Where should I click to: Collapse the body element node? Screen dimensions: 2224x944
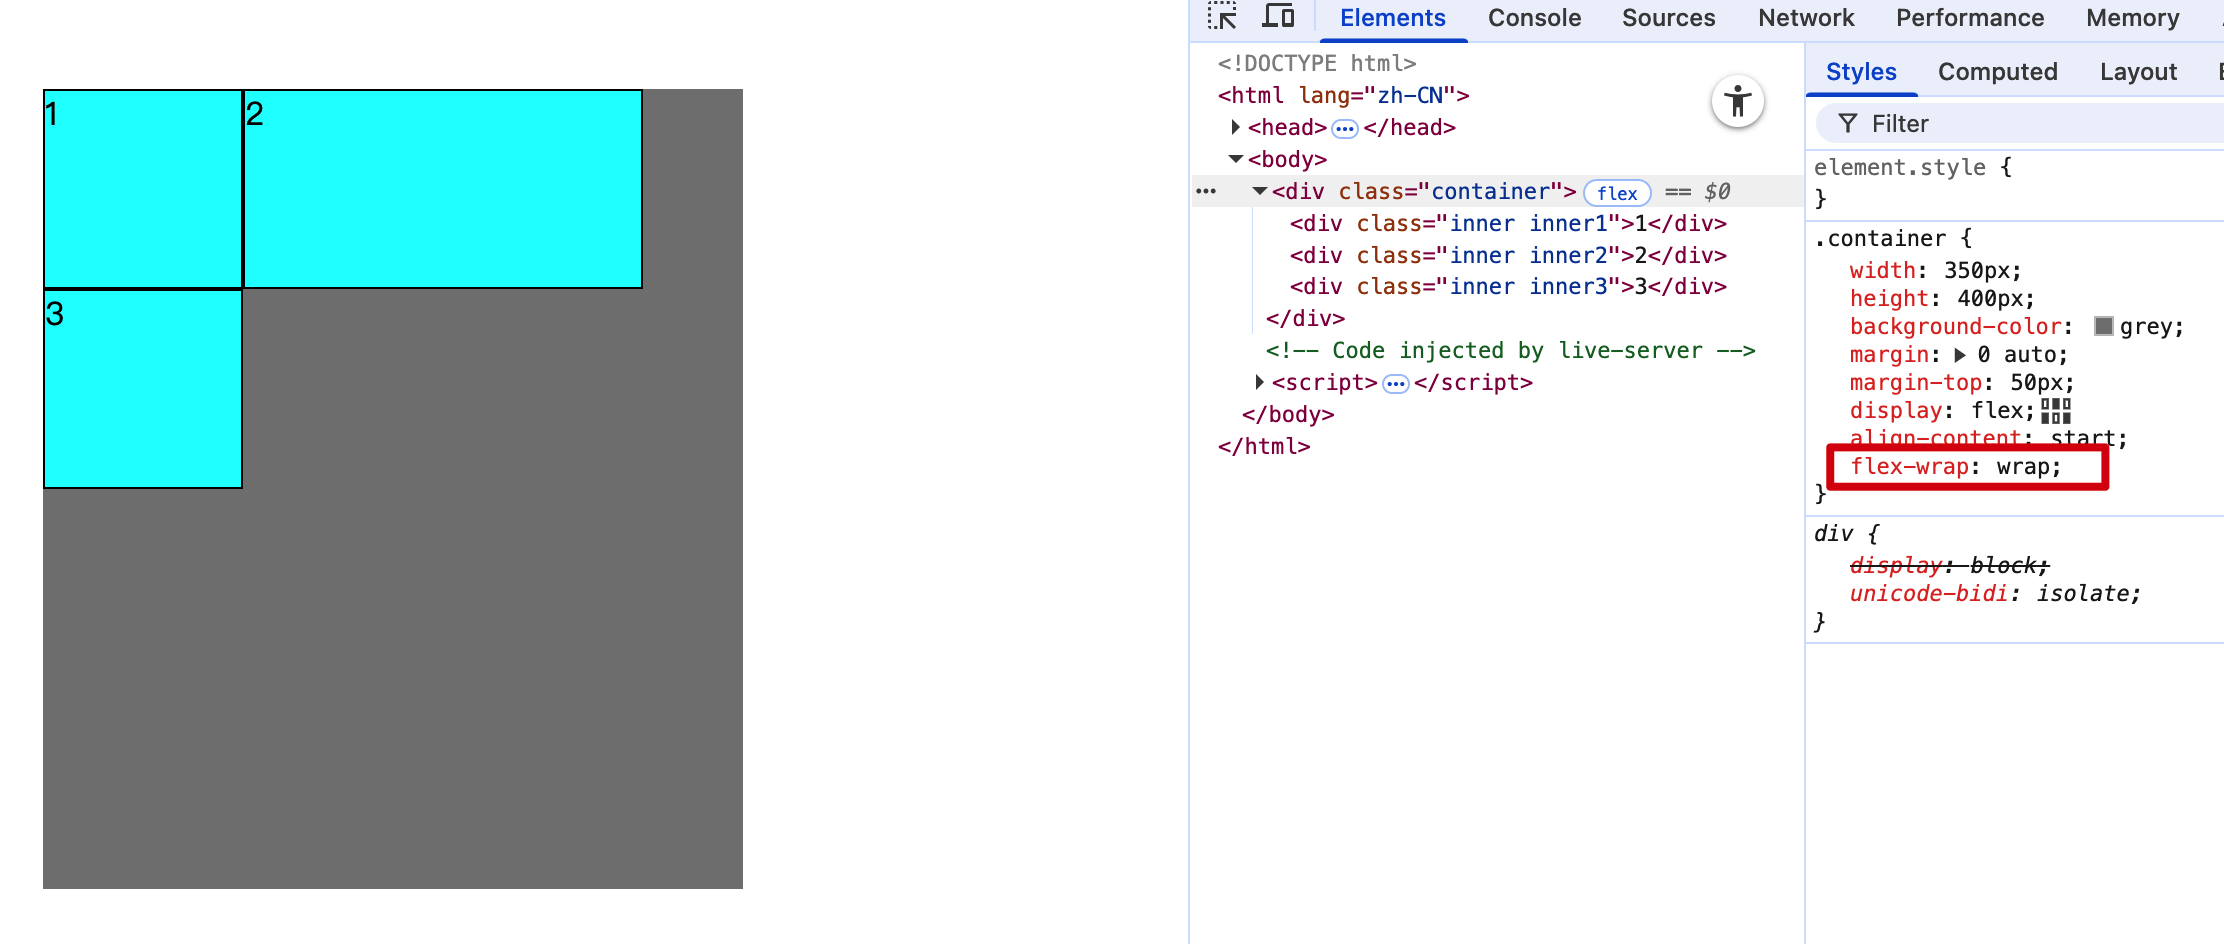1236,159
